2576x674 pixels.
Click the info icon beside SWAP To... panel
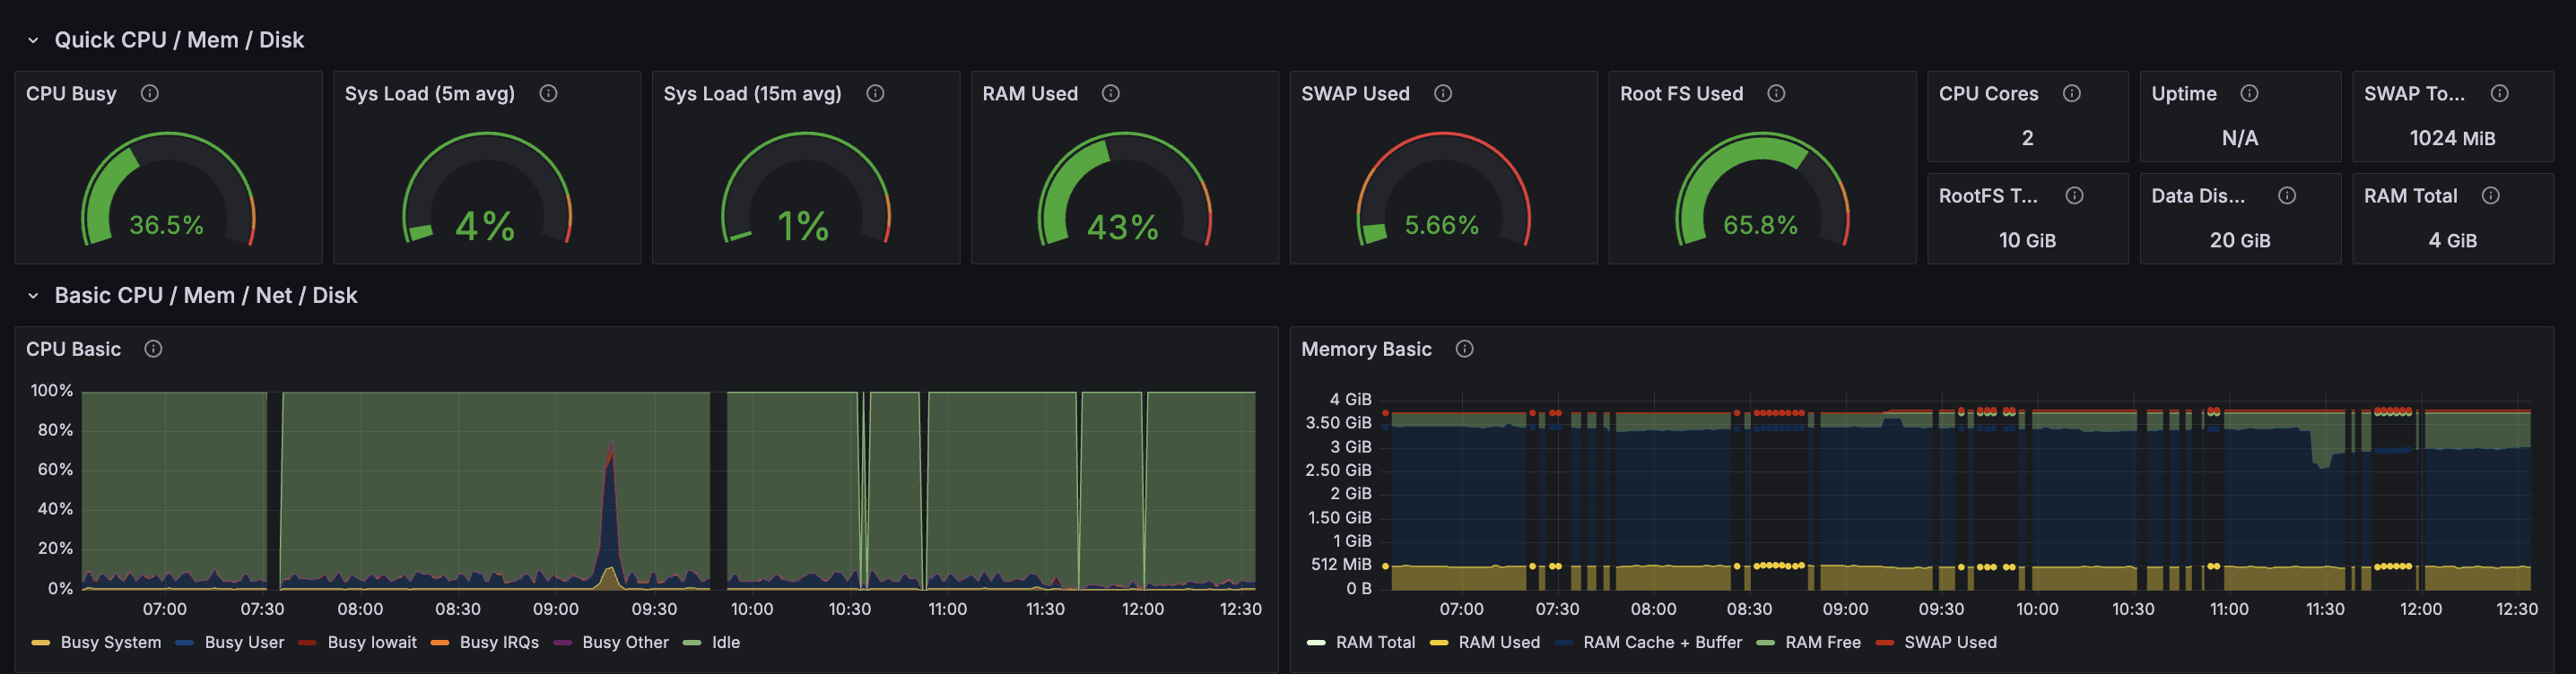pos(2499,93)
